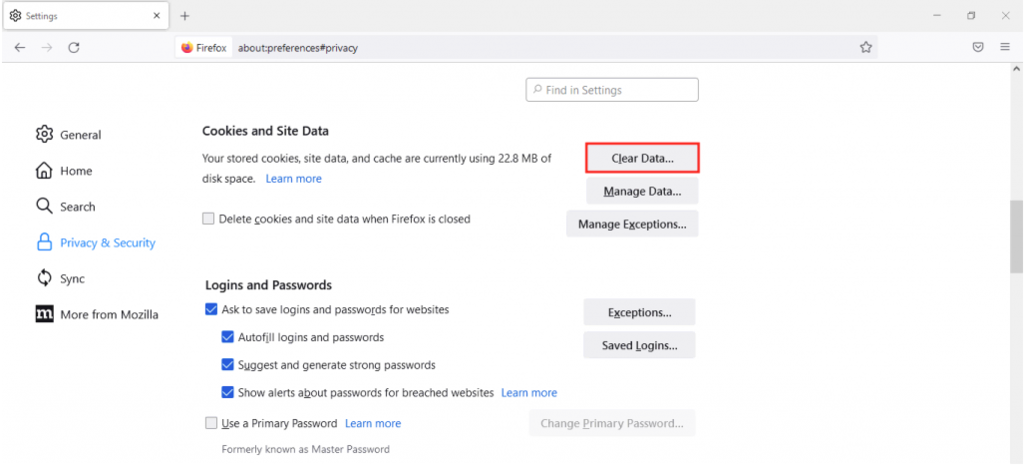Open the Firefox hamburger application menu
This screenshot has width=1024, height=466.
1005,47
